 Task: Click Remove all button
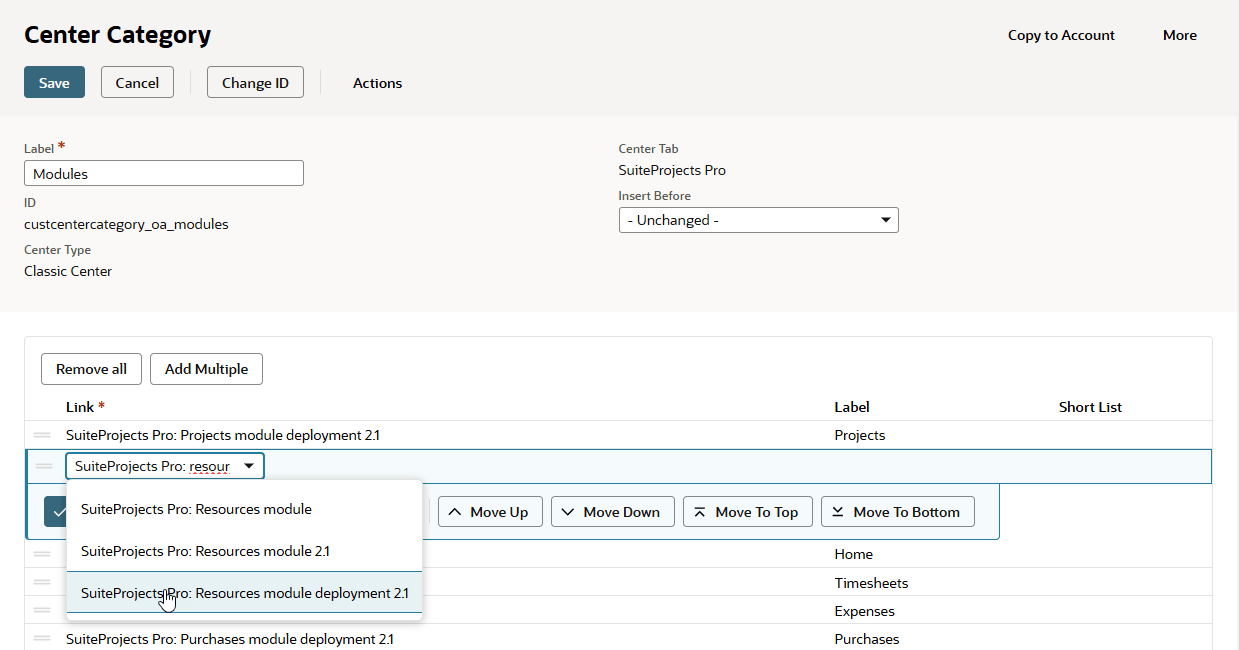[x=91, y=369]
